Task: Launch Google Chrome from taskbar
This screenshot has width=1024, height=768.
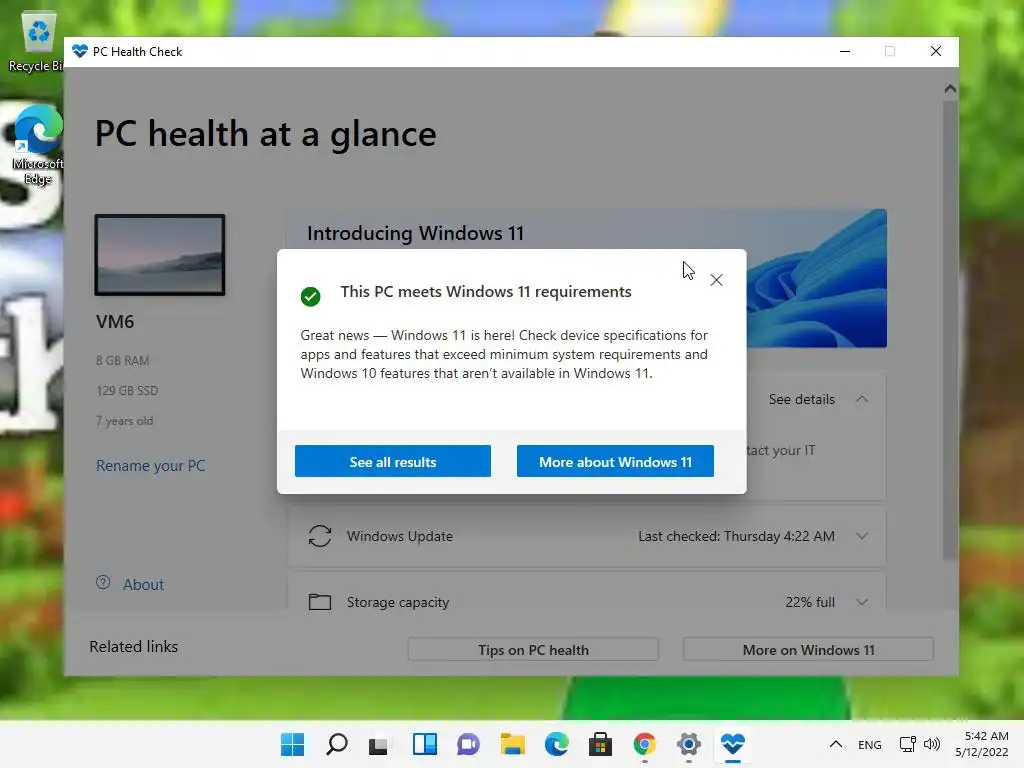Action: tap(645, 744)
